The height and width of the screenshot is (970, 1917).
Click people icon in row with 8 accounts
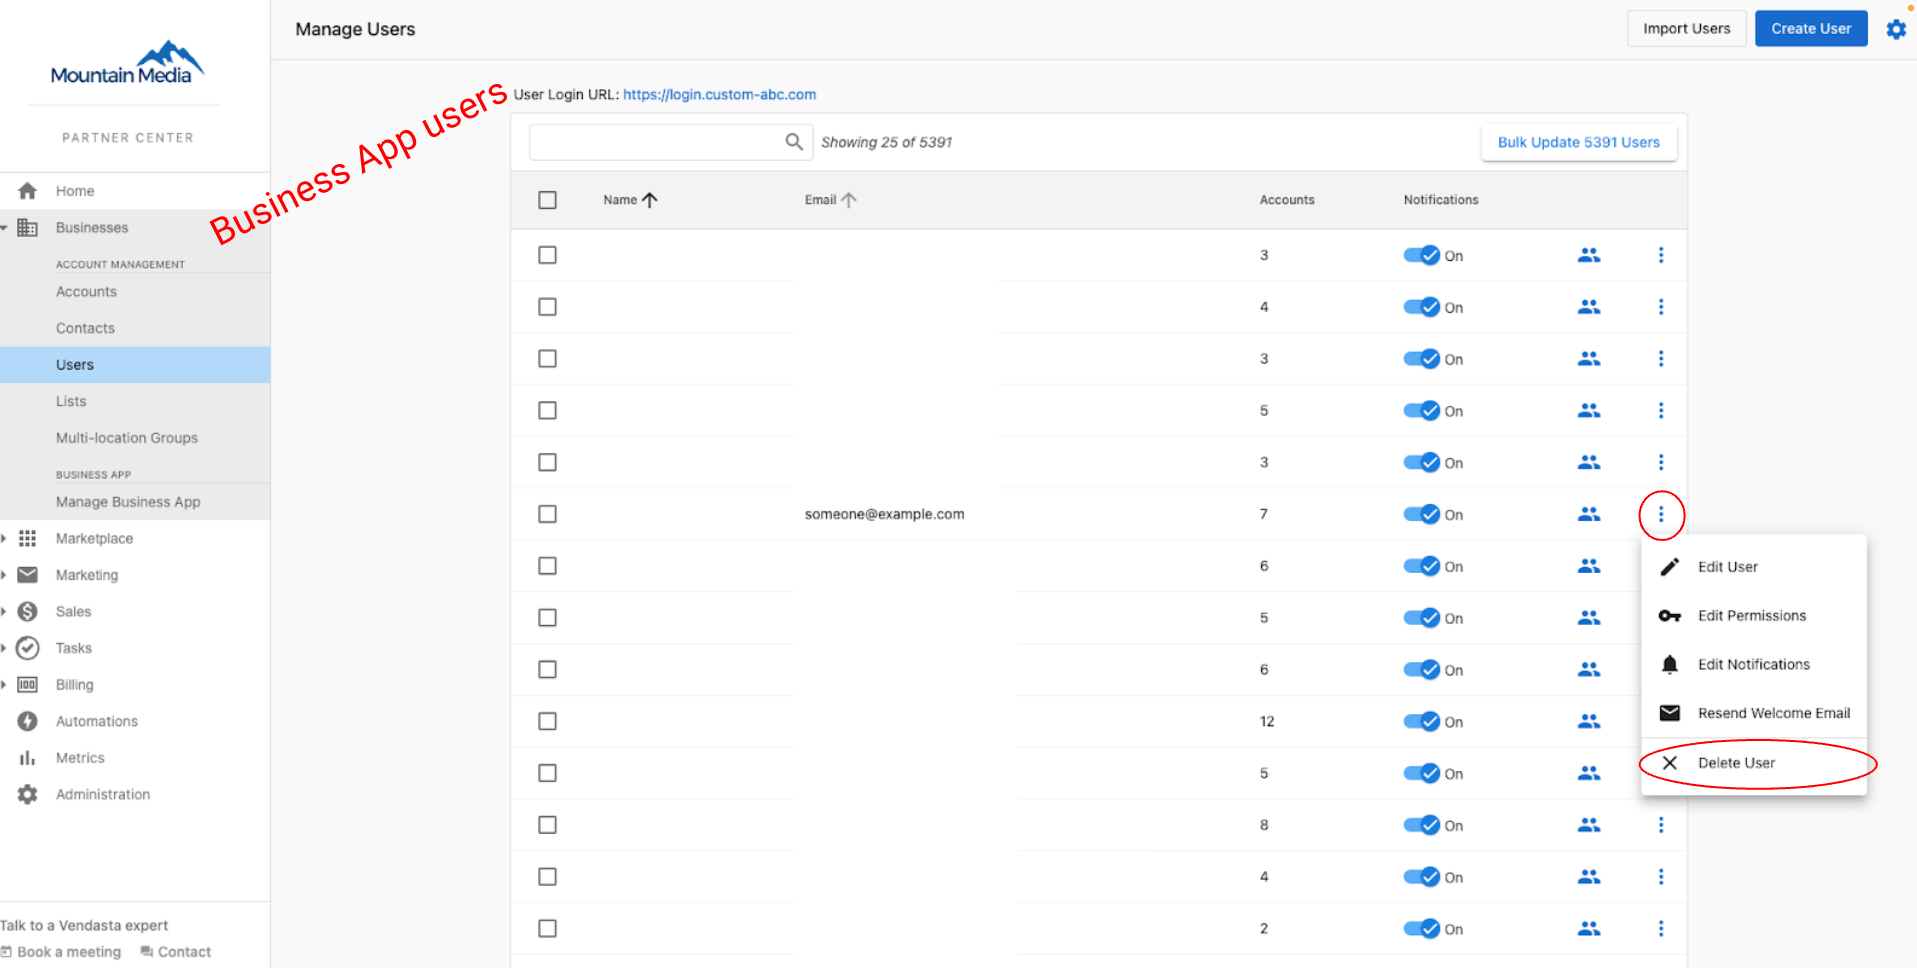click(x=1589, y=825)
